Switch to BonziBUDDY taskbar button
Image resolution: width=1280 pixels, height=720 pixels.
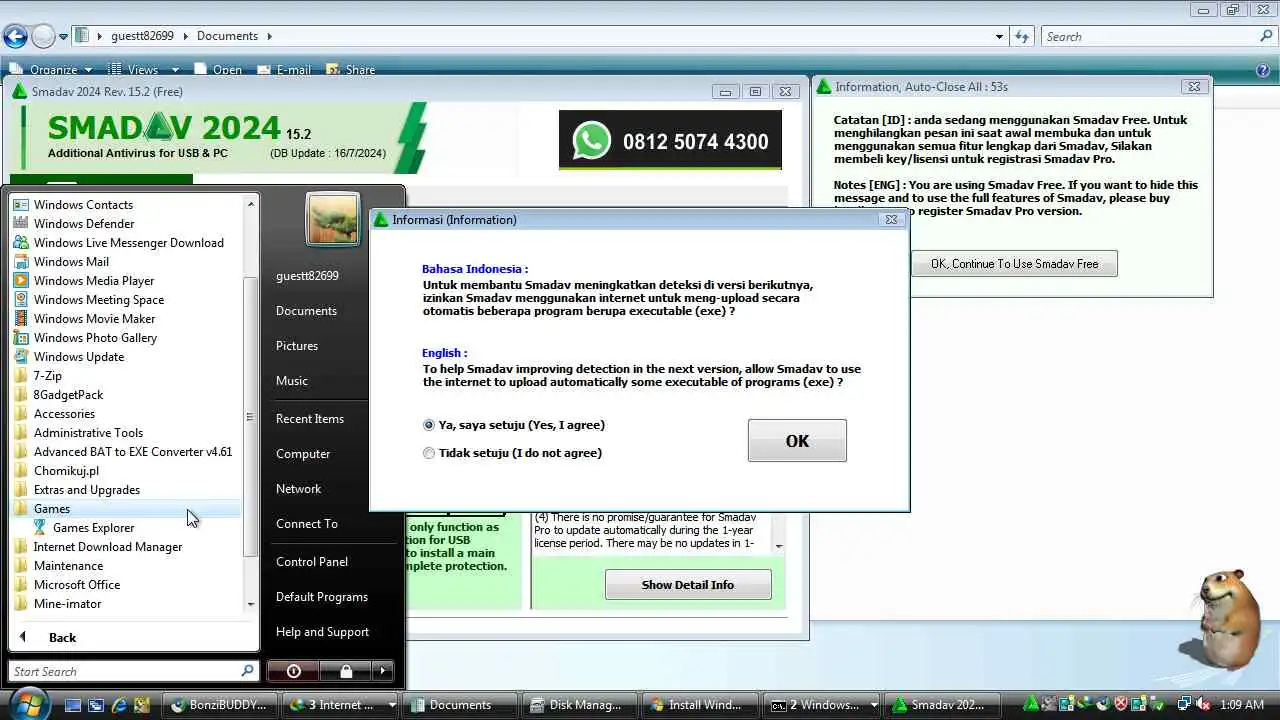tap(220, 705)
